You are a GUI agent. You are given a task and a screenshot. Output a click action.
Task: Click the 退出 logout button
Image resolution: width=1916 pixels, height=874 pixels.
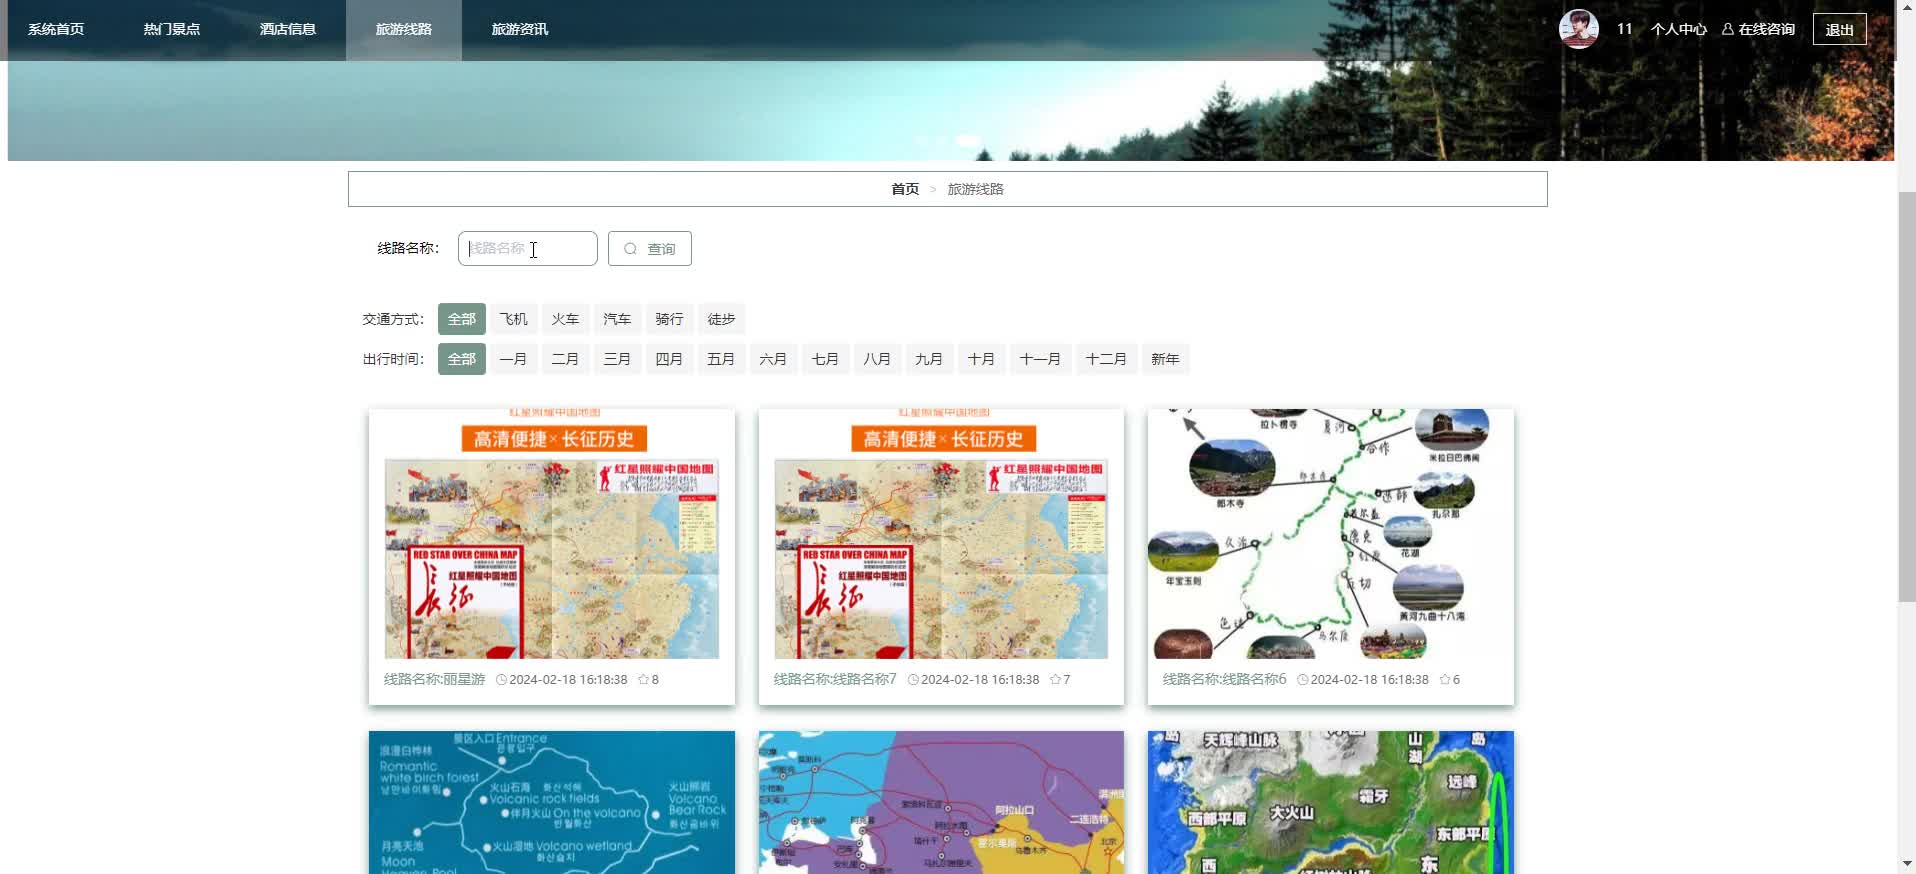point(1840,29)
